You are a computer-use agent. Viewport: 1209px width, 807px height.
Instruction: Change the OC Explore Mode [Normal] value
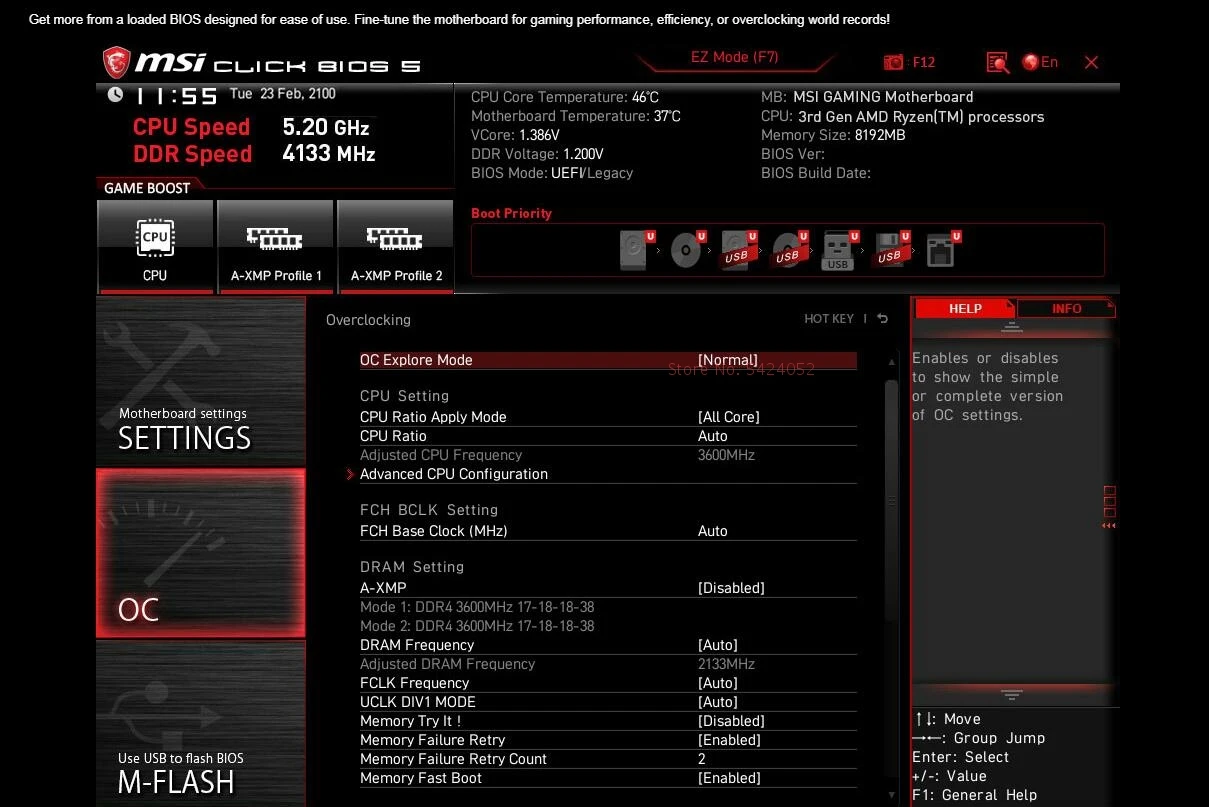[x=728, y=360]
